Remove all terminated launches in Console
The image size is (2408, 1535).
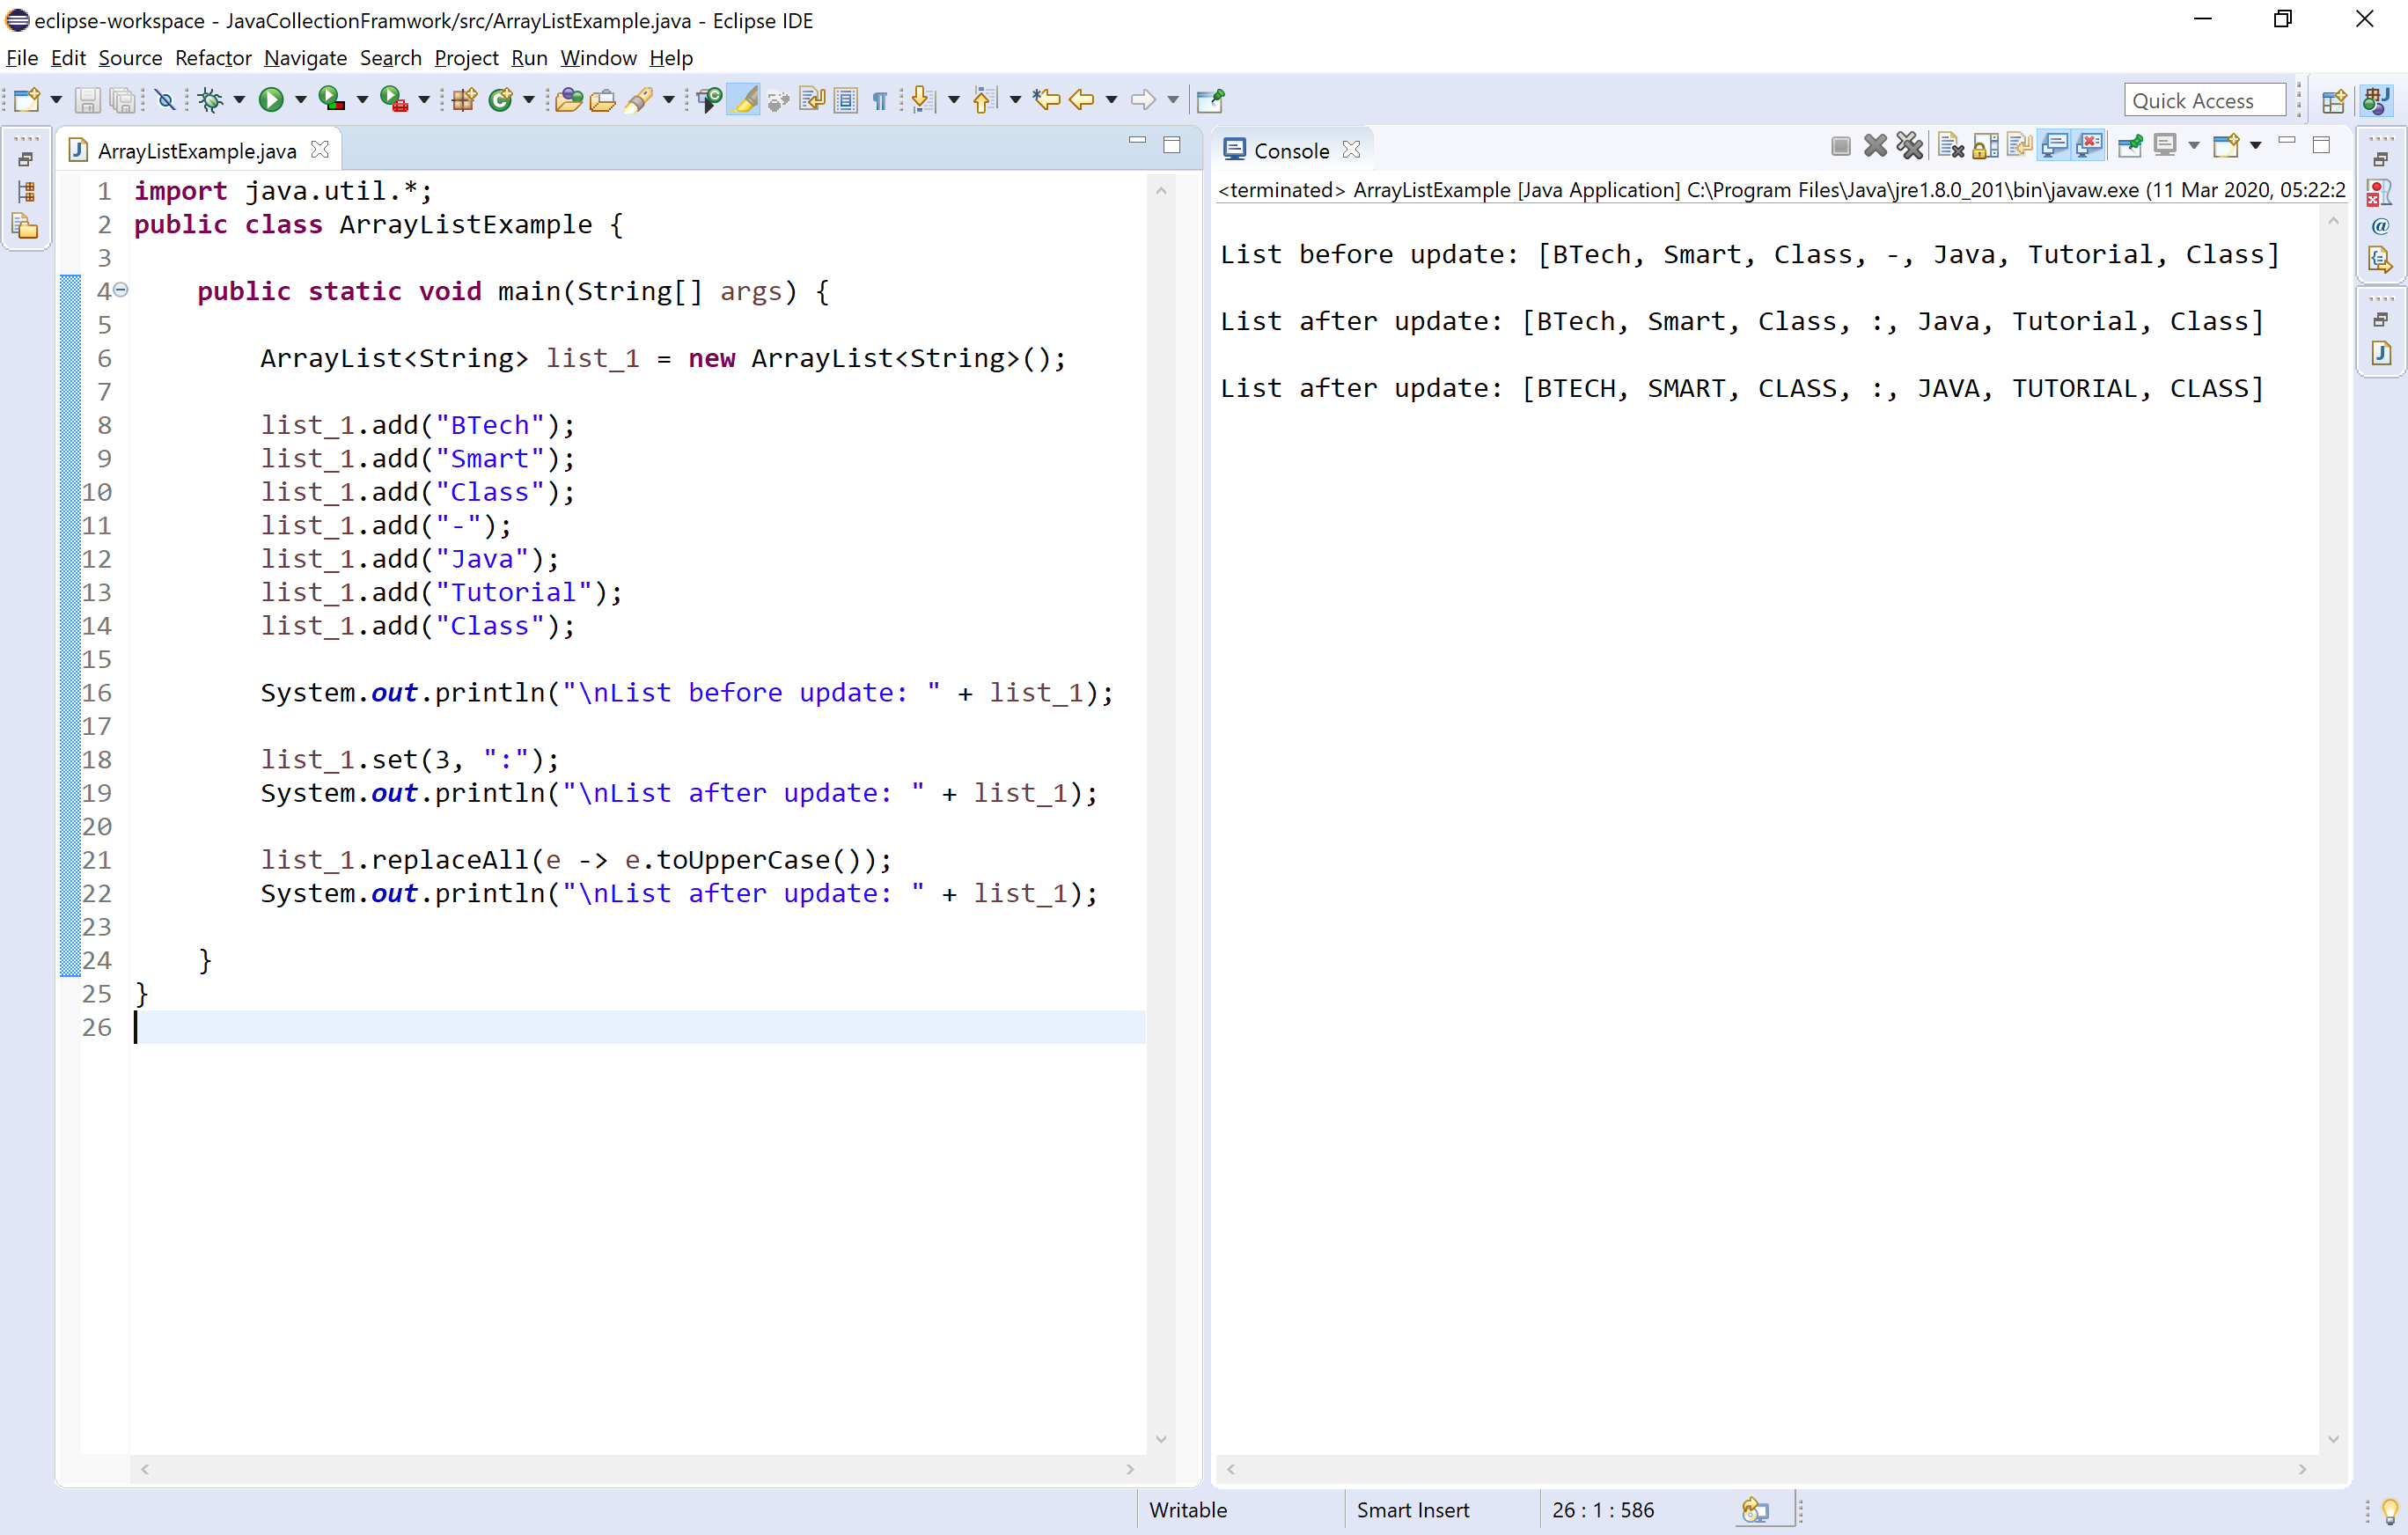tap(1910, 145)
